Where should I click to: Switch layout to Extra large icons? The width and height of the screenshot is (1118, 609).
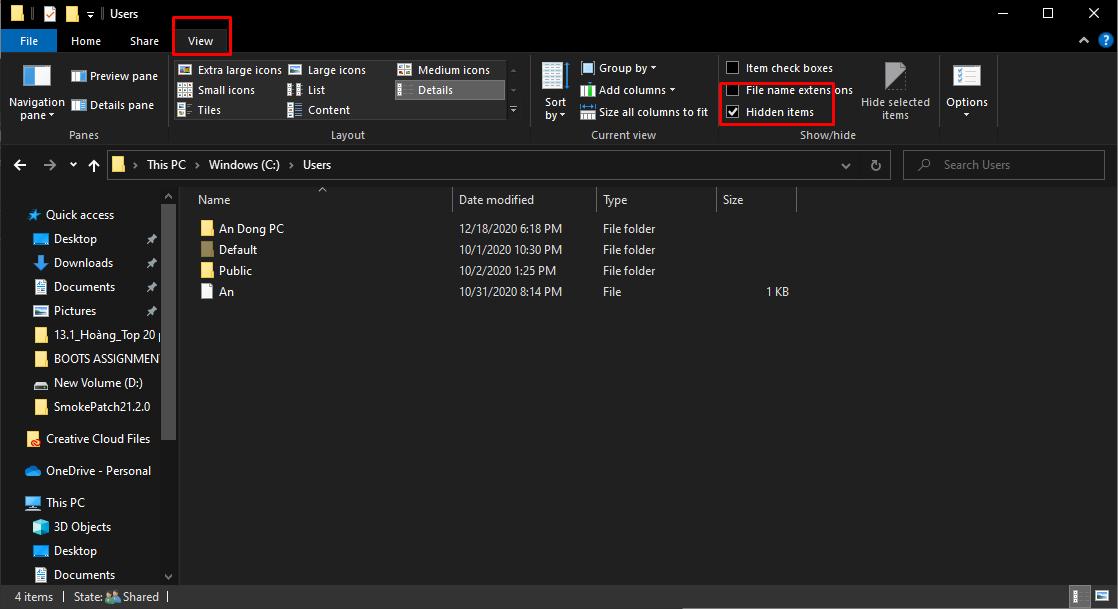230,70
